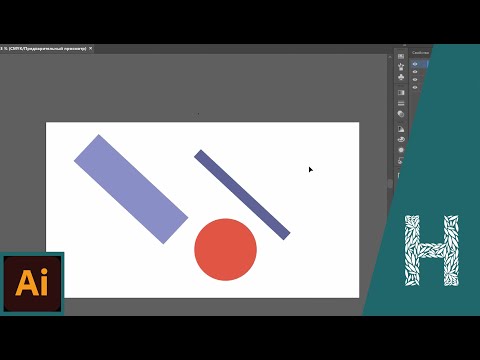Open the Transparency panel overlapping-circles icon
Screen dimensions: 480x360
401,114
